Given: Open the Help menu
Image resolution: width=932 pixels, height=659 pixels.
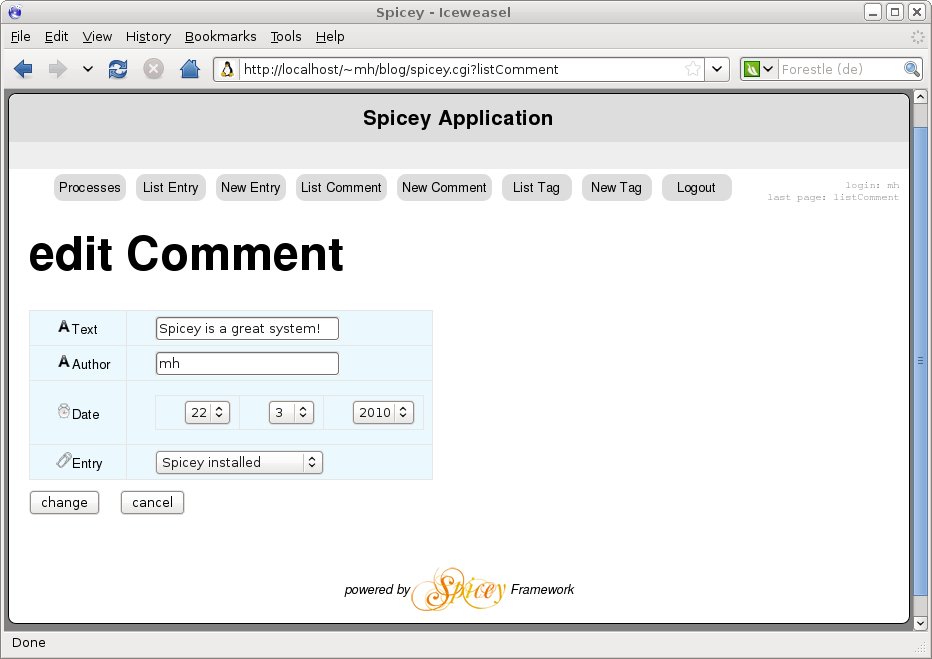Looking at the screenshot, I should (330, 37).
